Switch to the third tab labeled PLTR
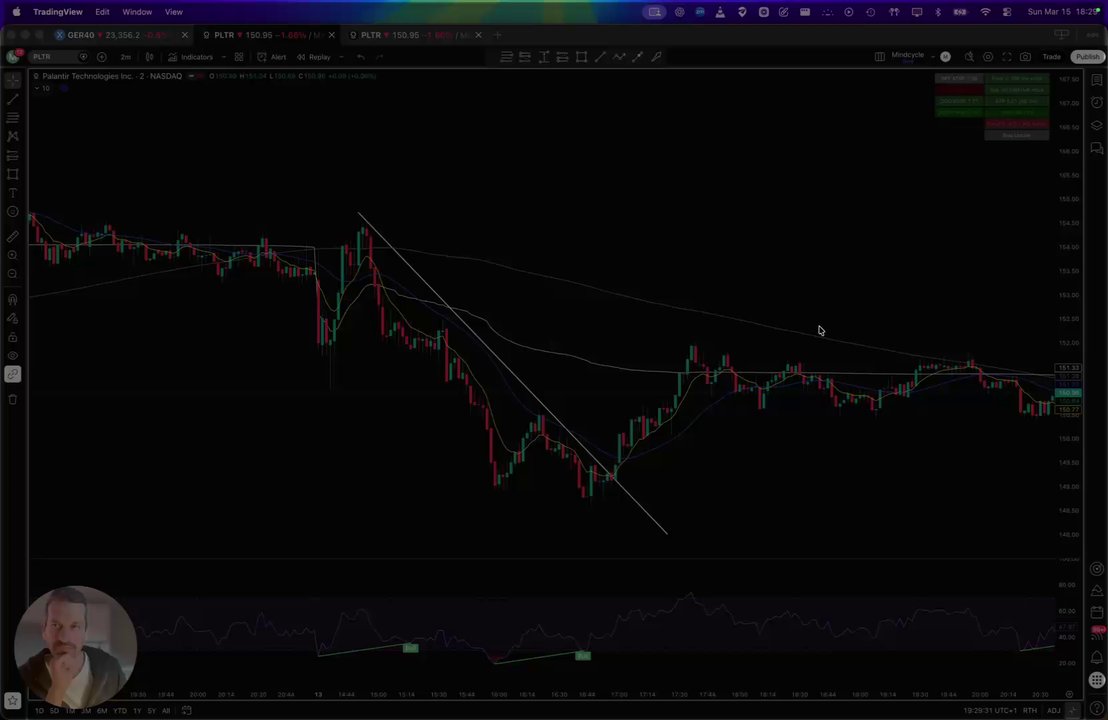The image size is (1108, 720). point(416,35)
